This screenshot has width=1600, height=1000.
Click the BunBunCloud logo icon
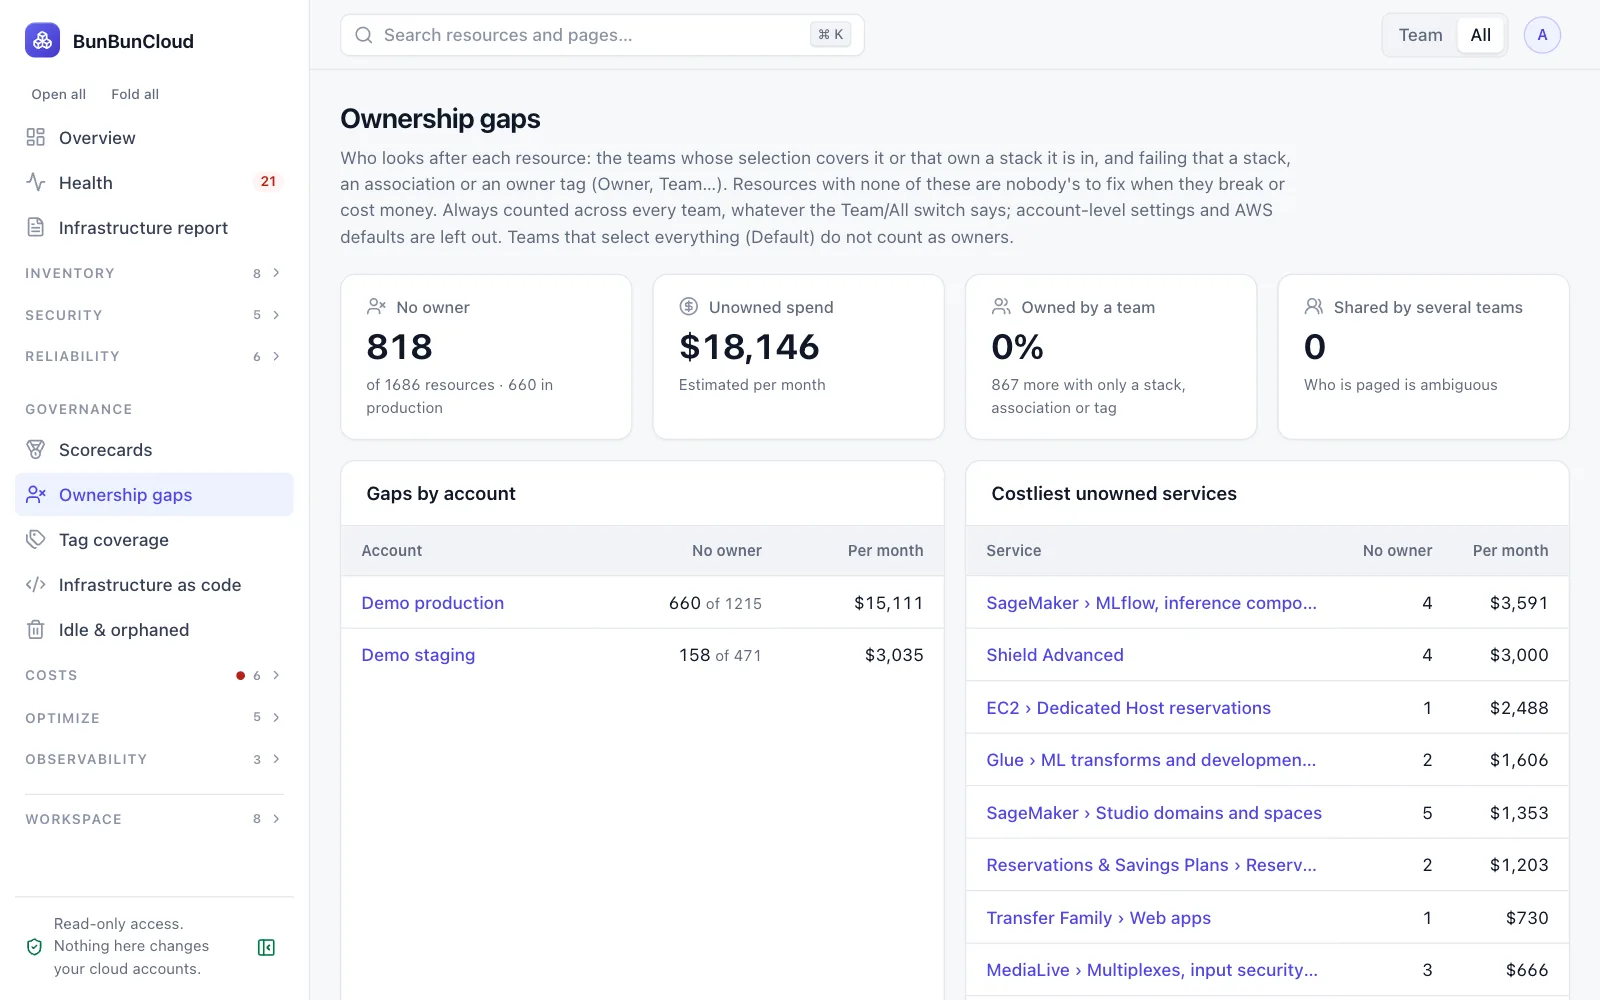[x=42, y=41]
